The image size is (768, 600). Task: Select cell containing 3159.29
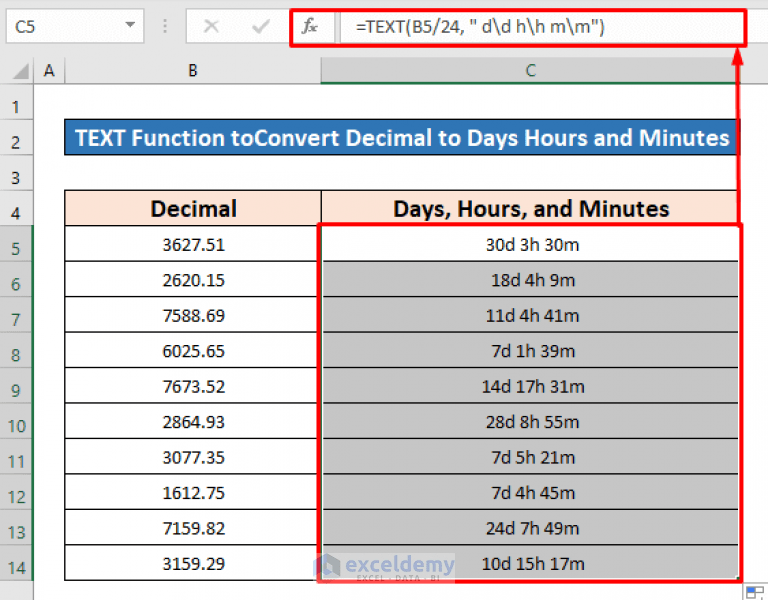point(193,563)
